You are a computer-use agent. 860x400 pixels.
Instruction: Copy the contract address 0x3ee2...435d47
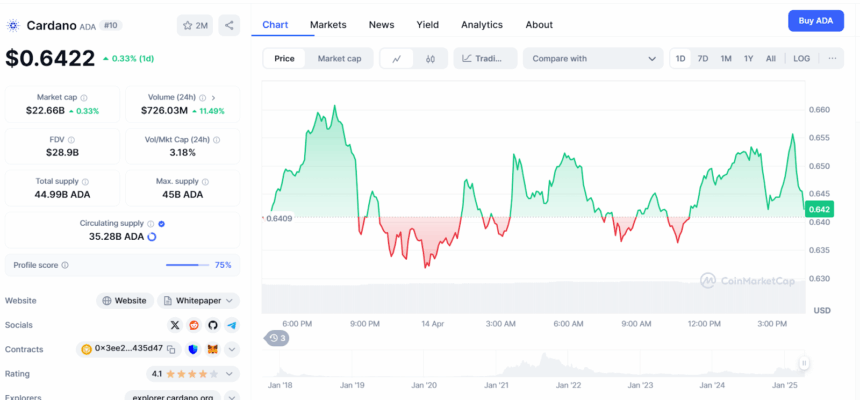(x=171, y=349)
